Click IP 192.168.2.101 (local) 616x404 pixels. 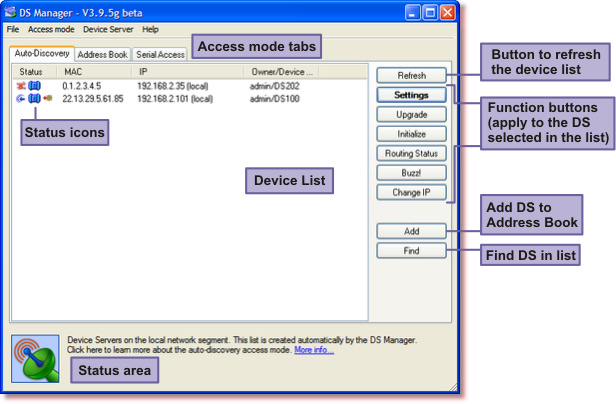175,99
